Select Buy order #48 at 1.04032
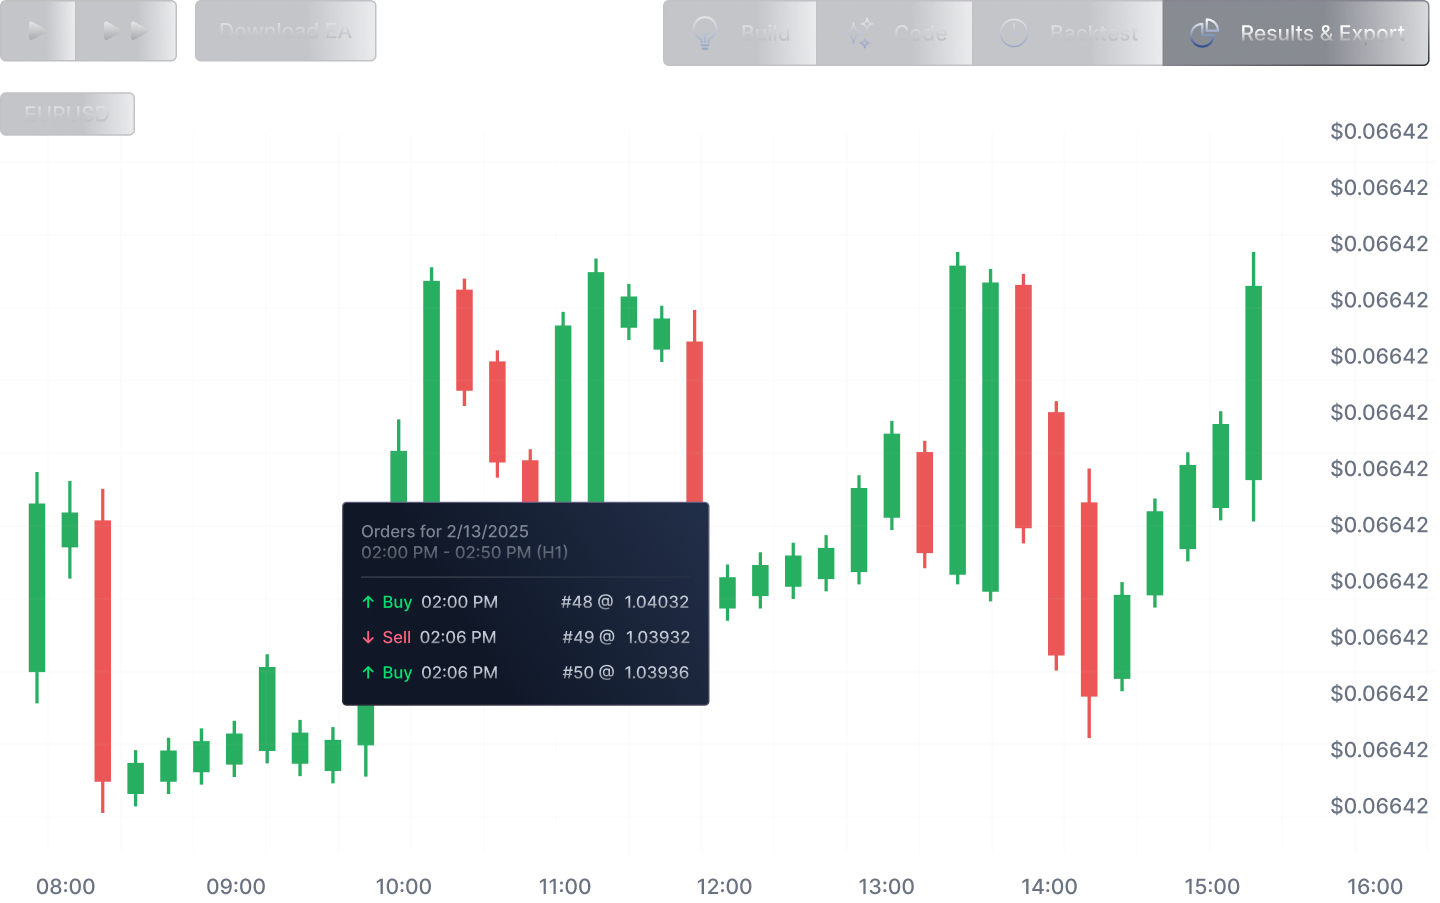This screenshot has width=1440, height=903. click(525, 602)
